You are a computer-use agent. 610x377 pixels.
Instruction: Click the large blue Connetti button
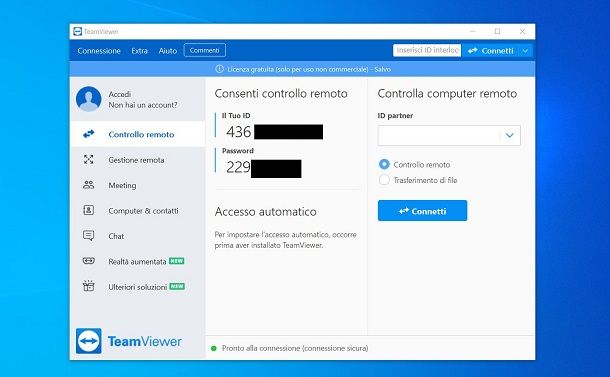pyautogui.click(x=422, y=210)
